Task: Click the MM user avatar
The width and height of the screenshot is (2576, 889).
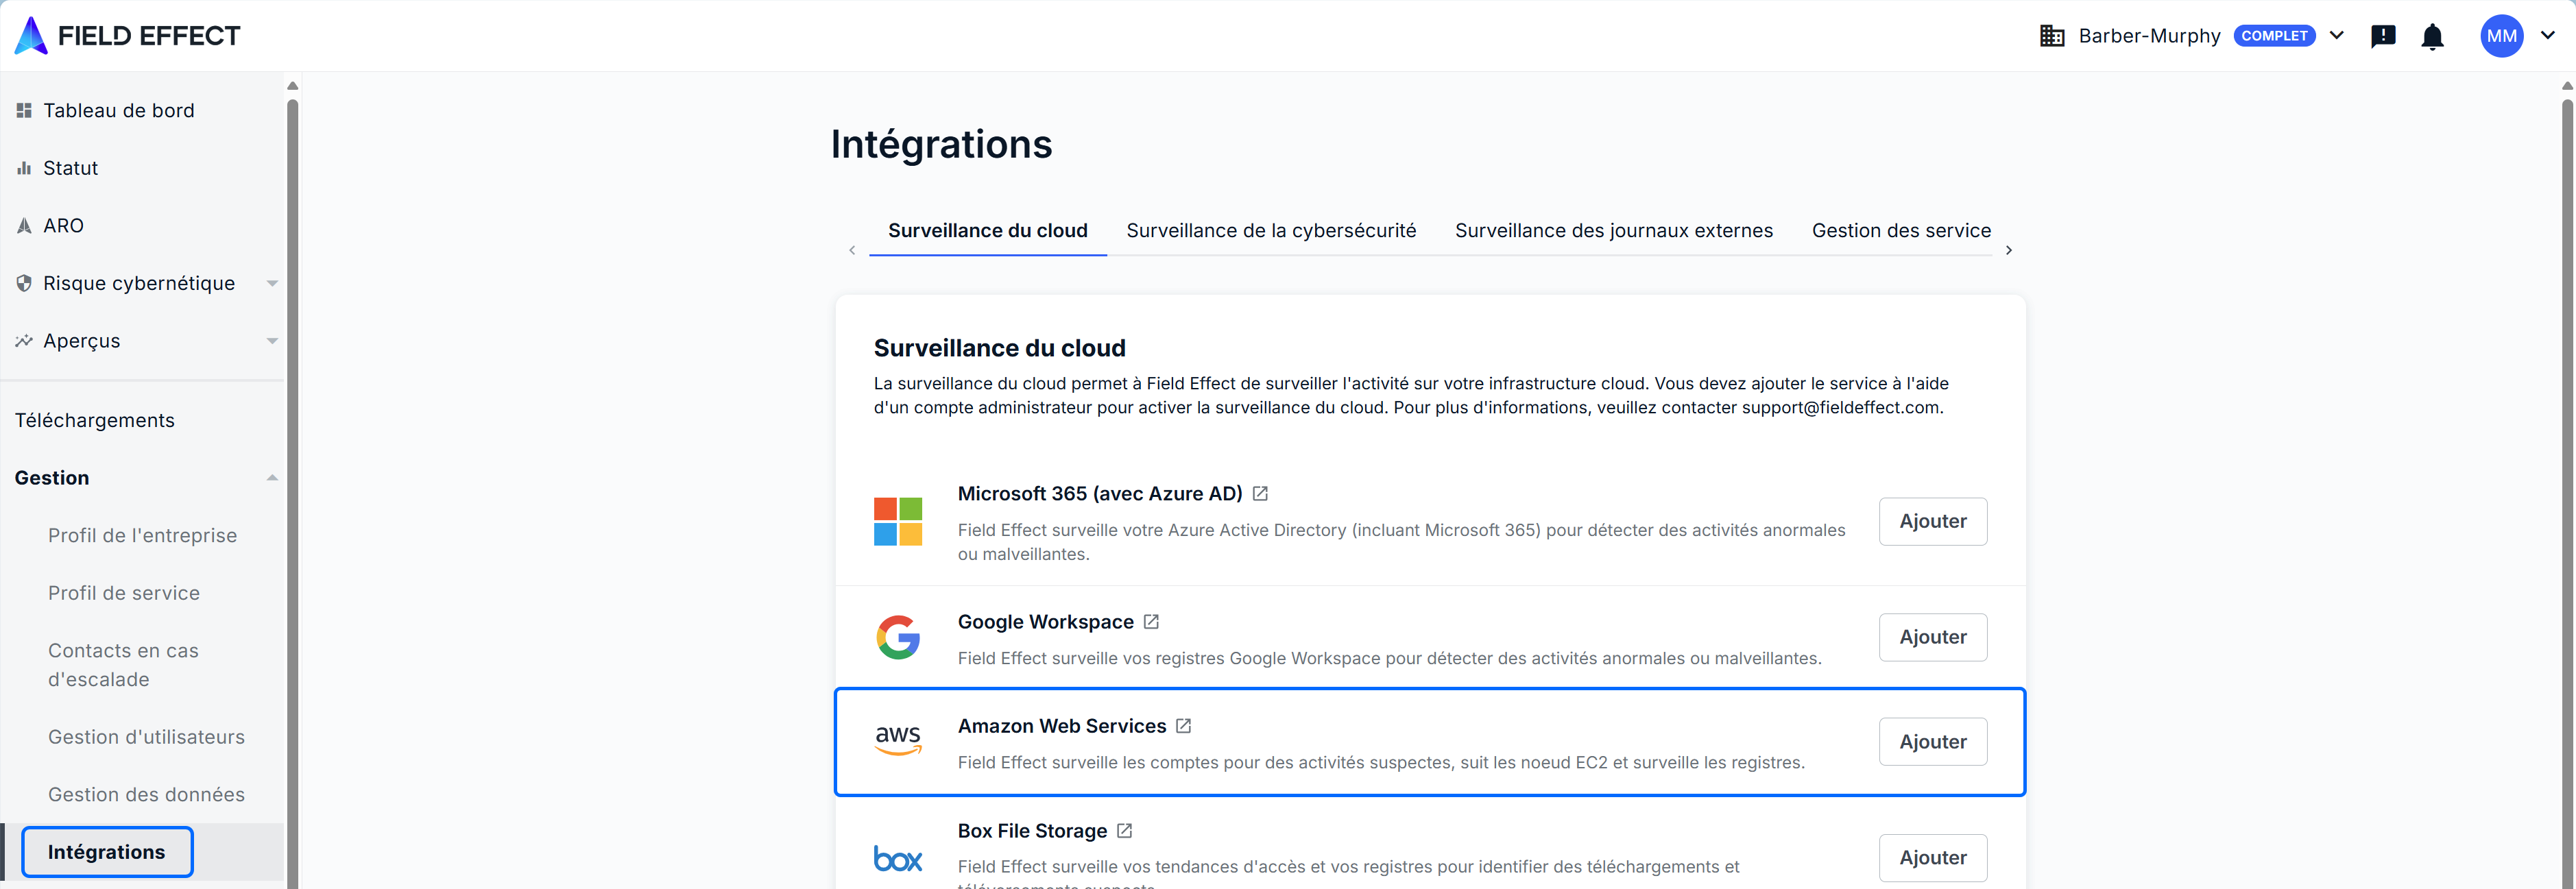Action: pyautogui.click(x=2501, y=36)
